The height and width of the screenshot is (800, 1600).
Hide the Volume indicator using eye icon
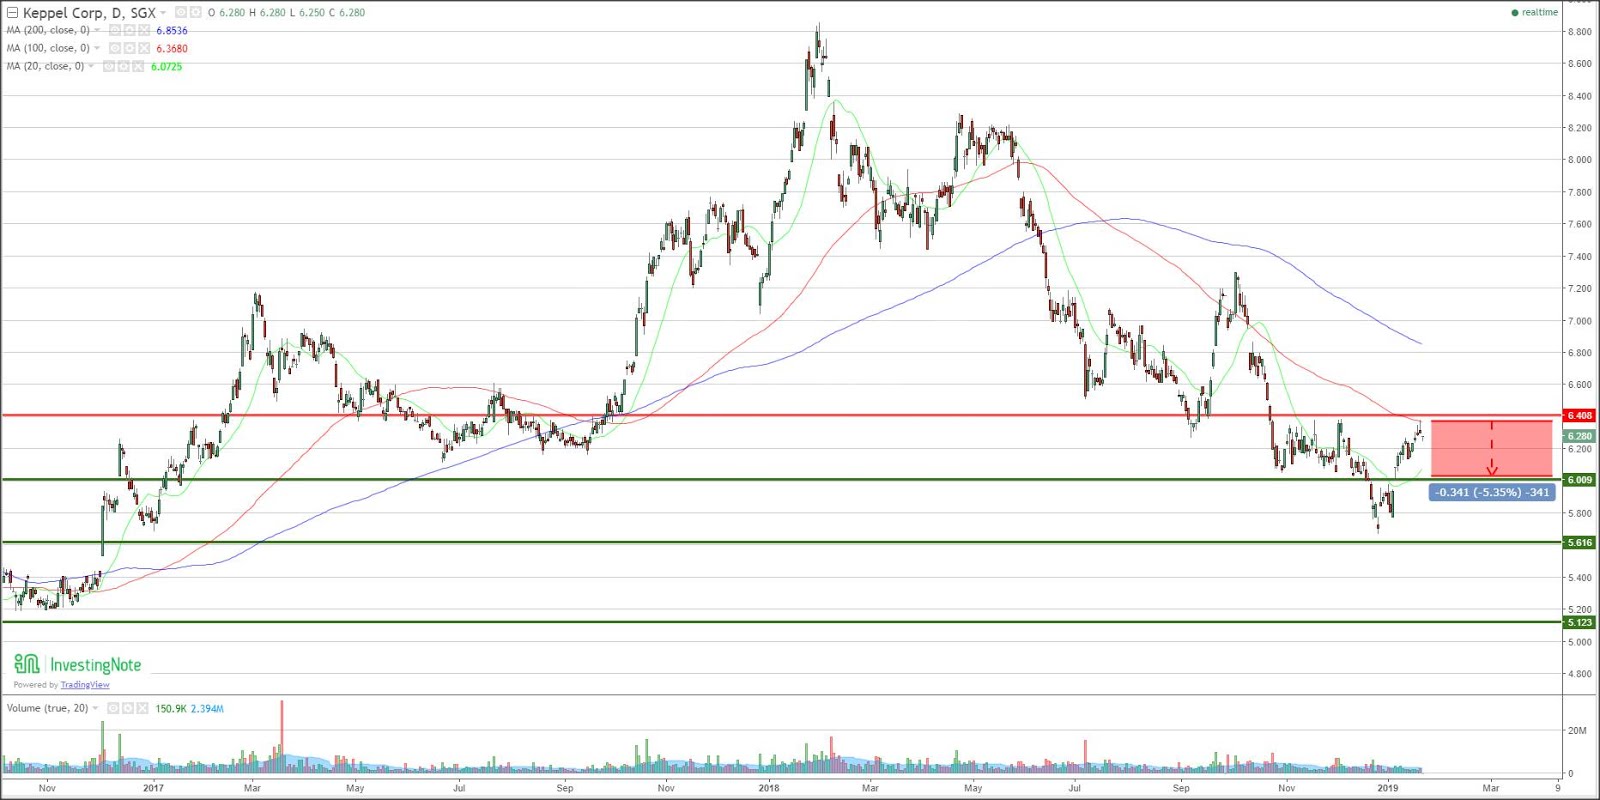point(113,708)
